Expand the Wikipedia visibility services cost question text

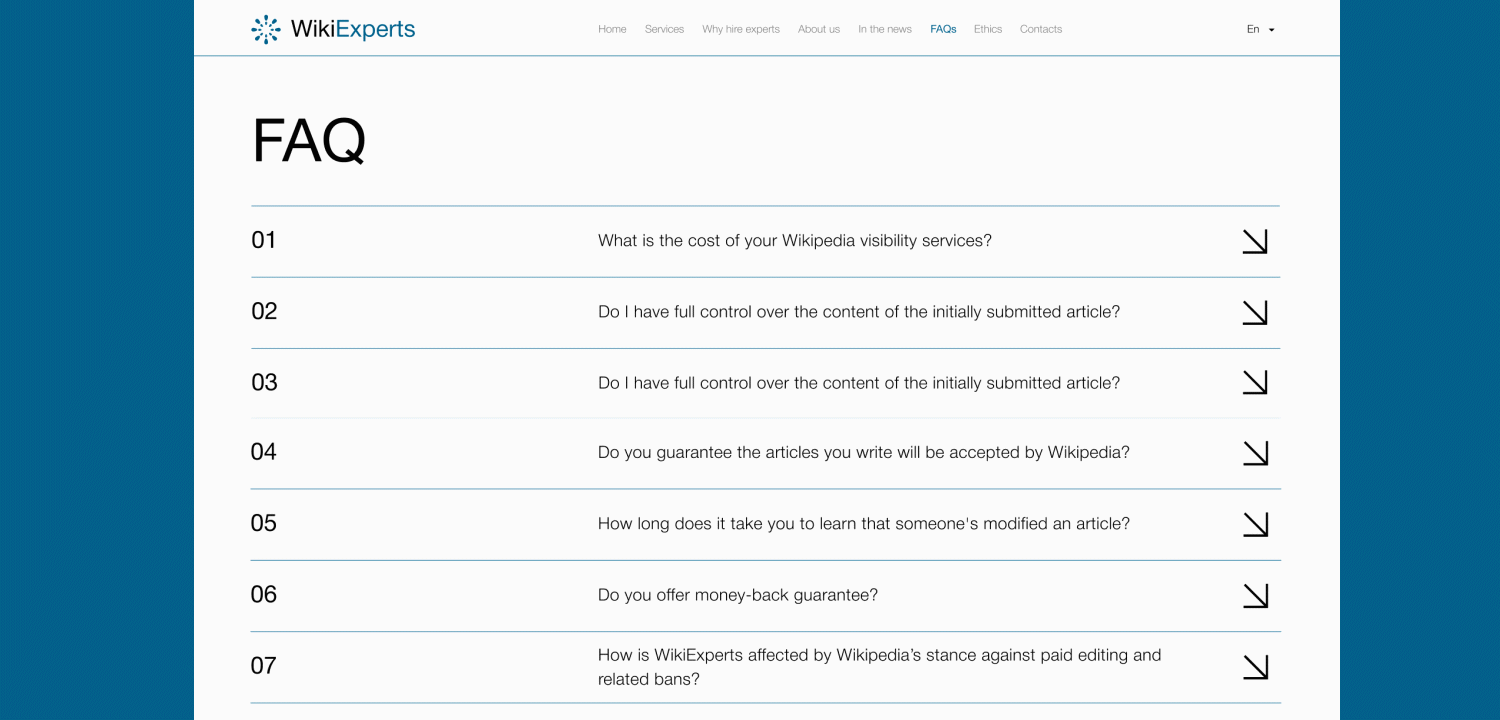pos(794,241)
